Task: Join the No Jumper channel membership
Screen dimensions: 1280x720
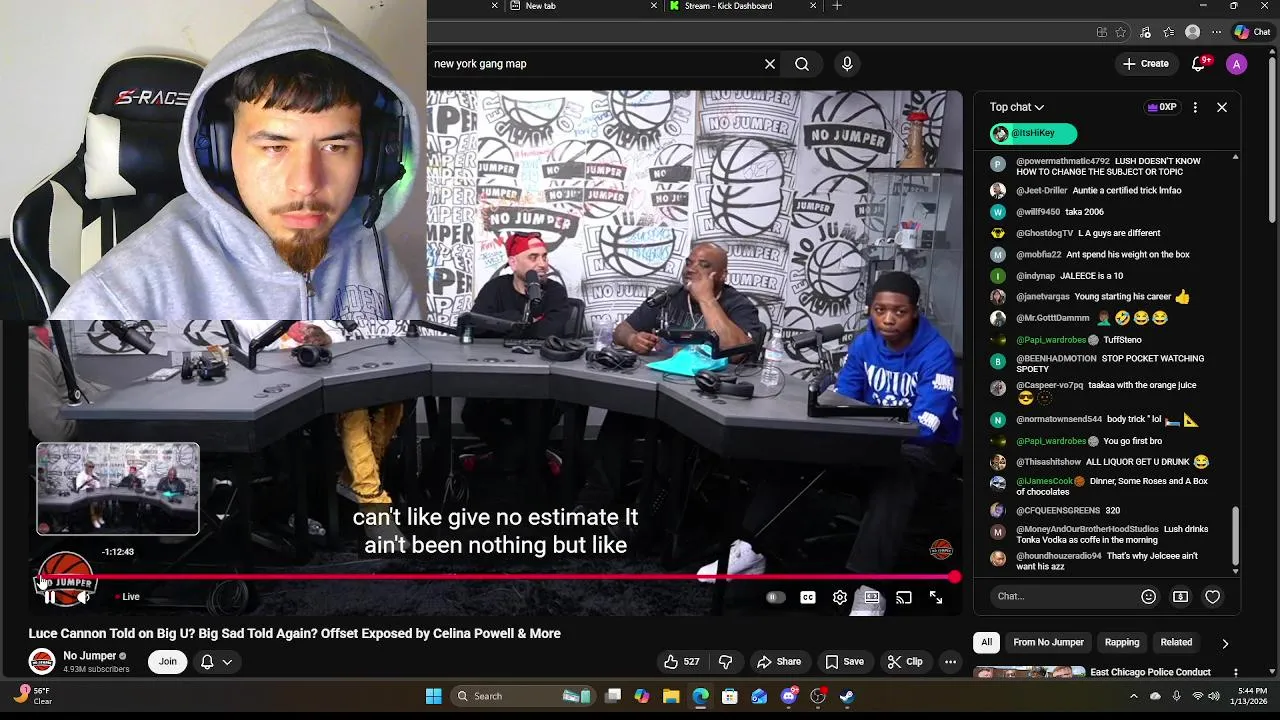Action: coord(167,661)
